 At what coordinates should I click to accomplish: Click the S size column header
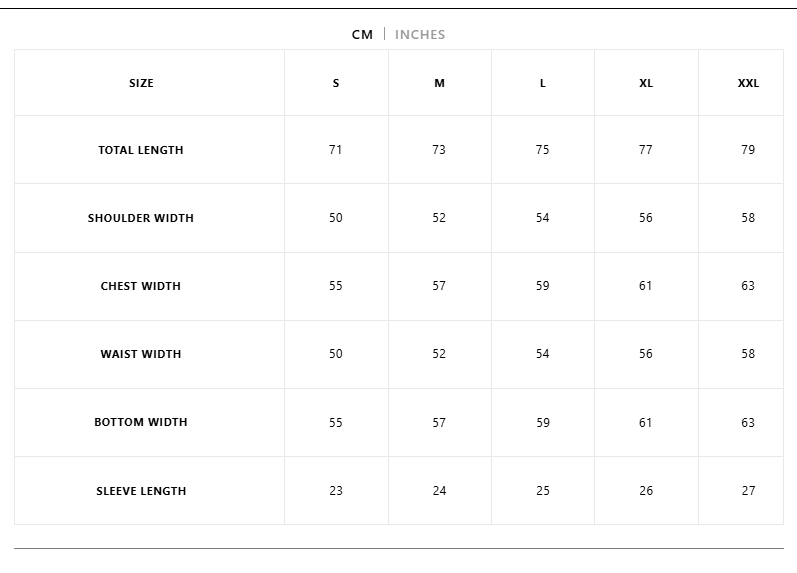[x=336, y=83]
